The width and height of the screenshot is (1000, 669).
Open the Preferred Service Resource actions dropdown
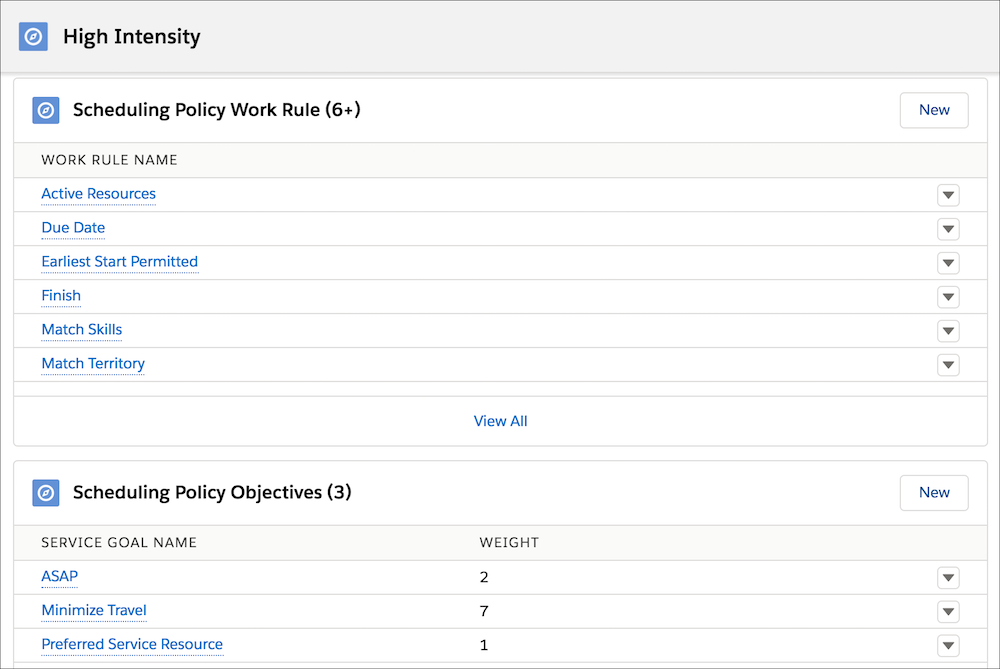pyautogui.click(x=948, y=645)
